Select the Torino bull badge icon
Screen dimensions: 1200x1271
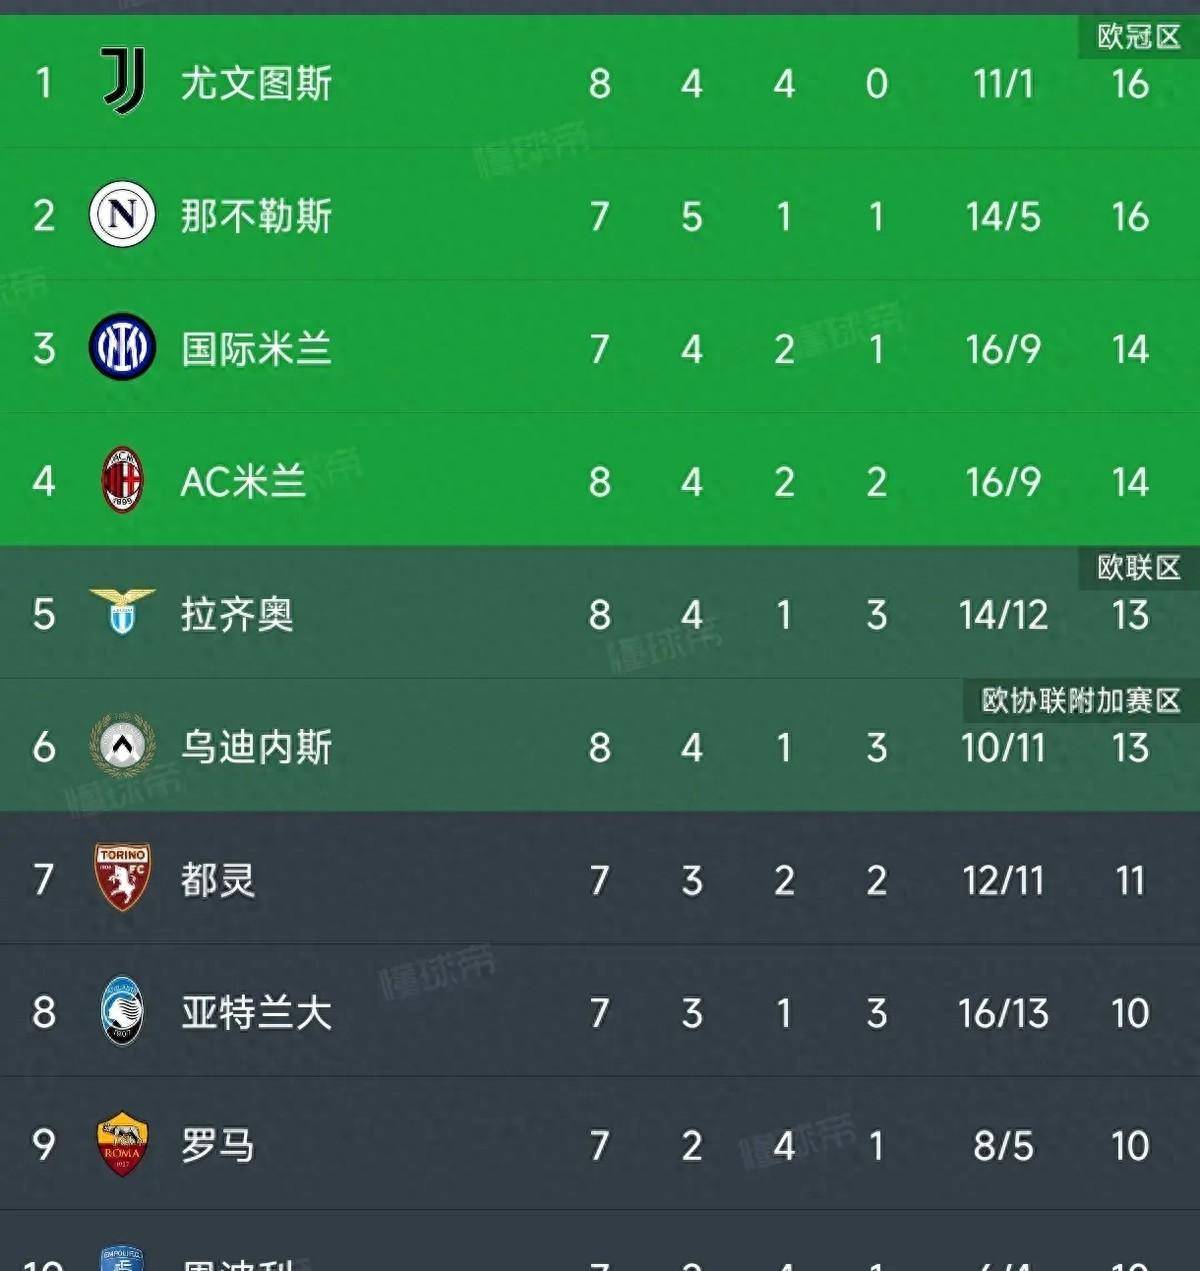click(122, 877)
